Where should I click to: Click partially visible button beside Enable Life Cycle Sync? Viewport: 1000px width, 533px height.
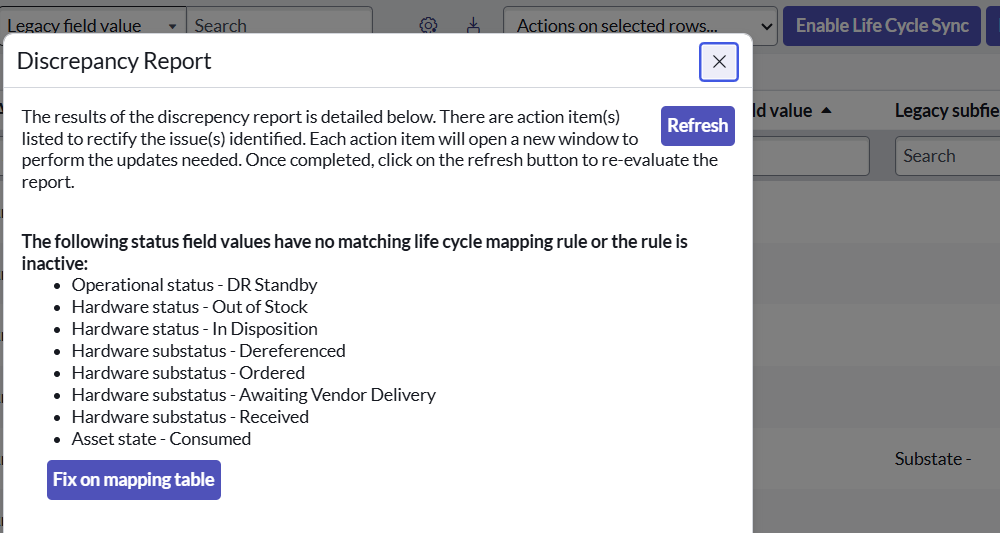point(993,26)
